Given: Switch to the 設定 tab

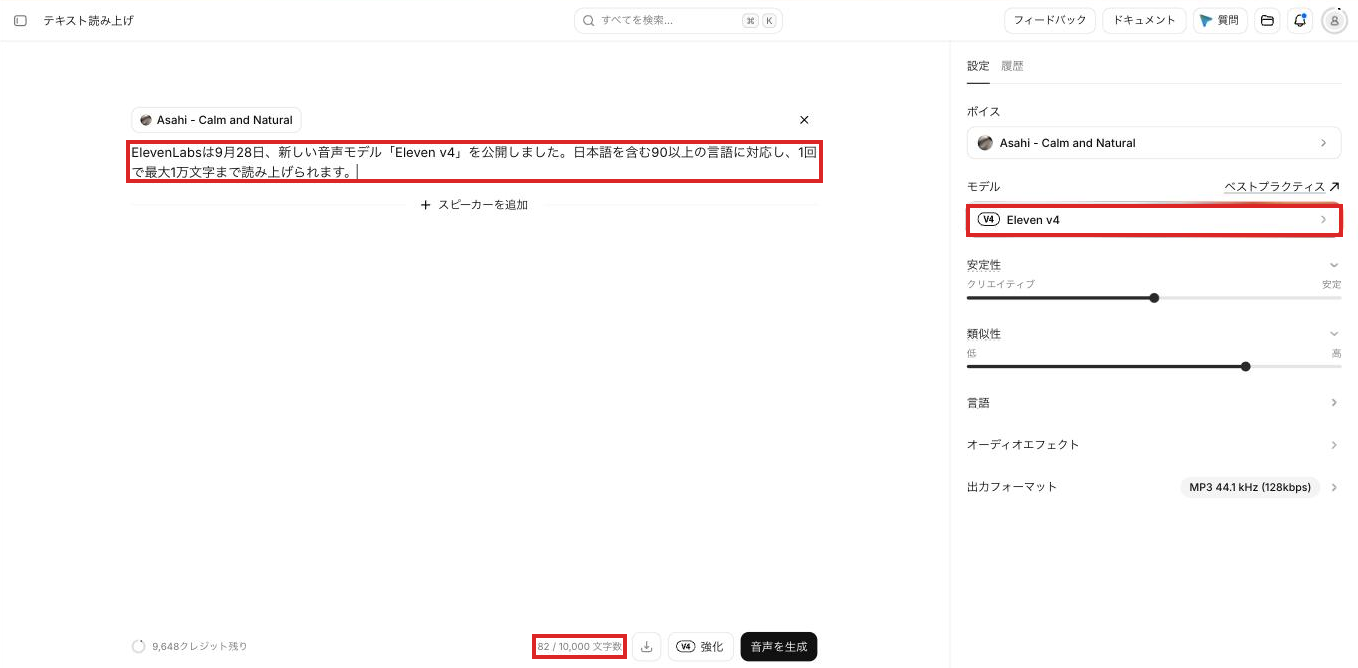Looking at the screenshot, I should tap(978, 66).
